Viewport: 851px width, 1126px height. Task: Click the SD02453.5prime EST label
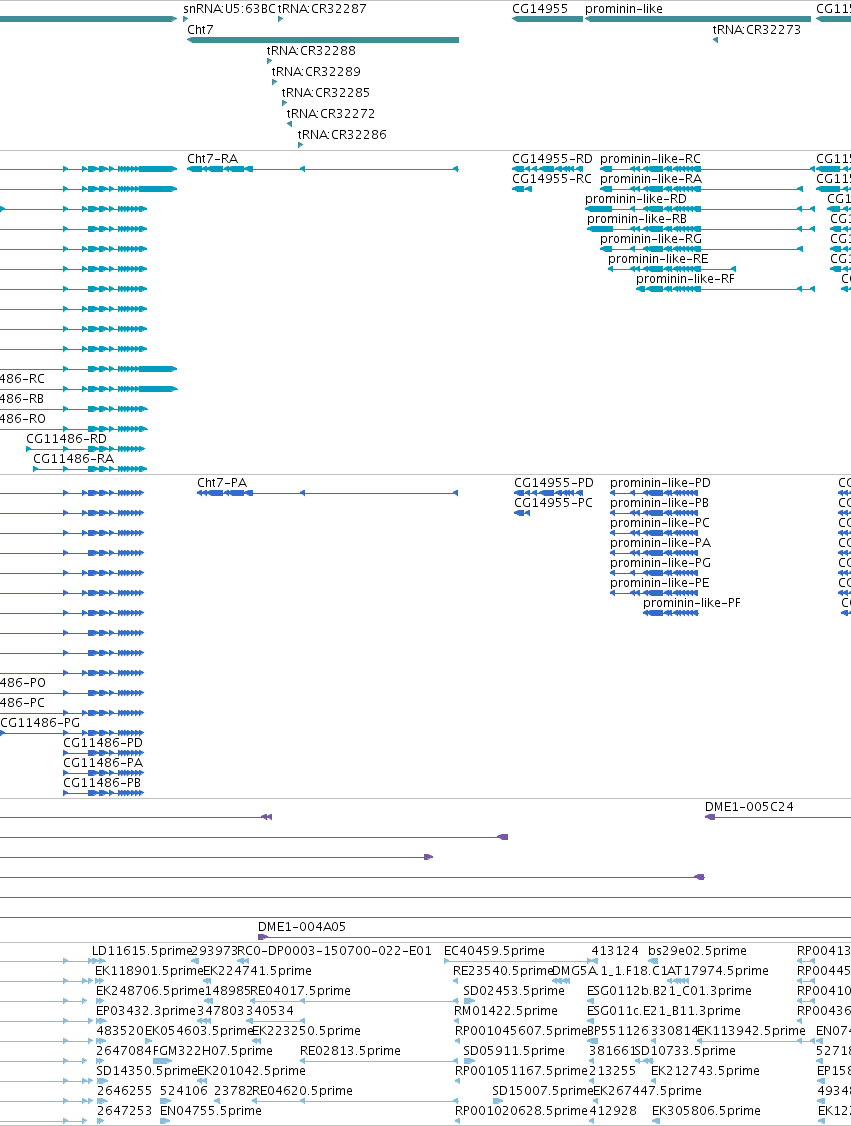(514, 990)
